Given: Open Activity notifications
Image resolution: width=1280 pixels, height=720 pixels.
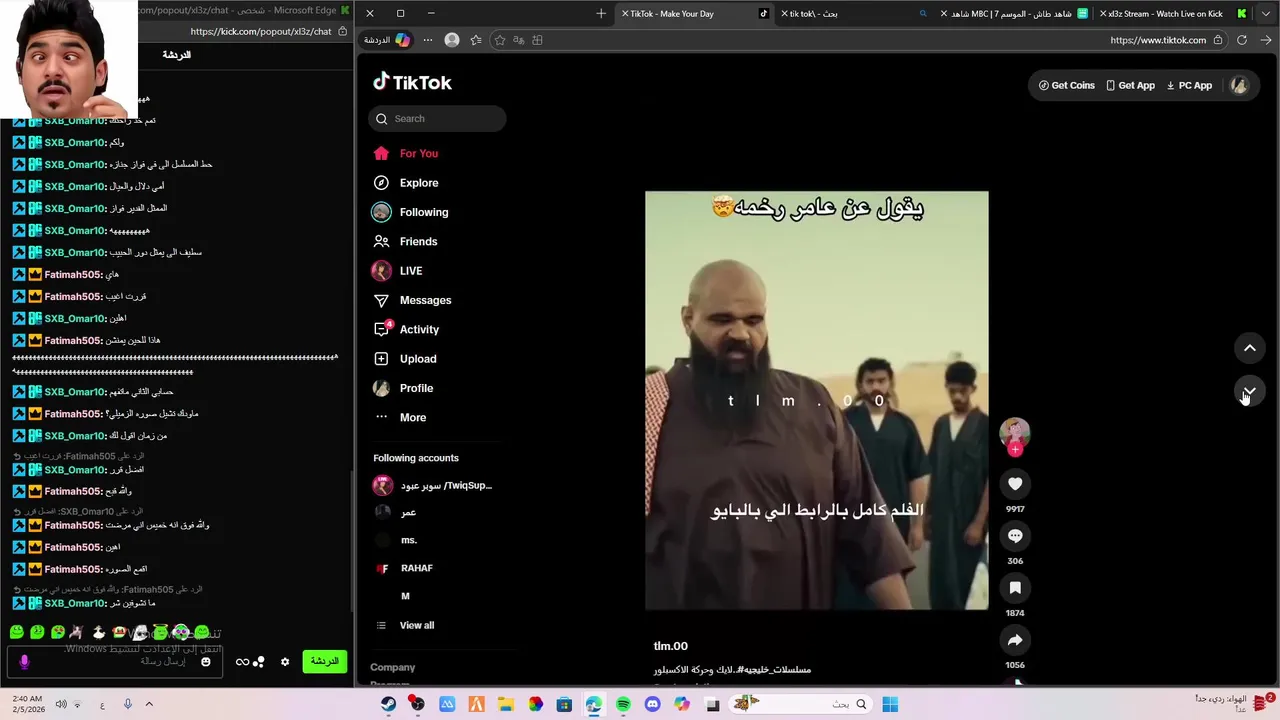Looking at the screenshot, I should pos(406,329).
